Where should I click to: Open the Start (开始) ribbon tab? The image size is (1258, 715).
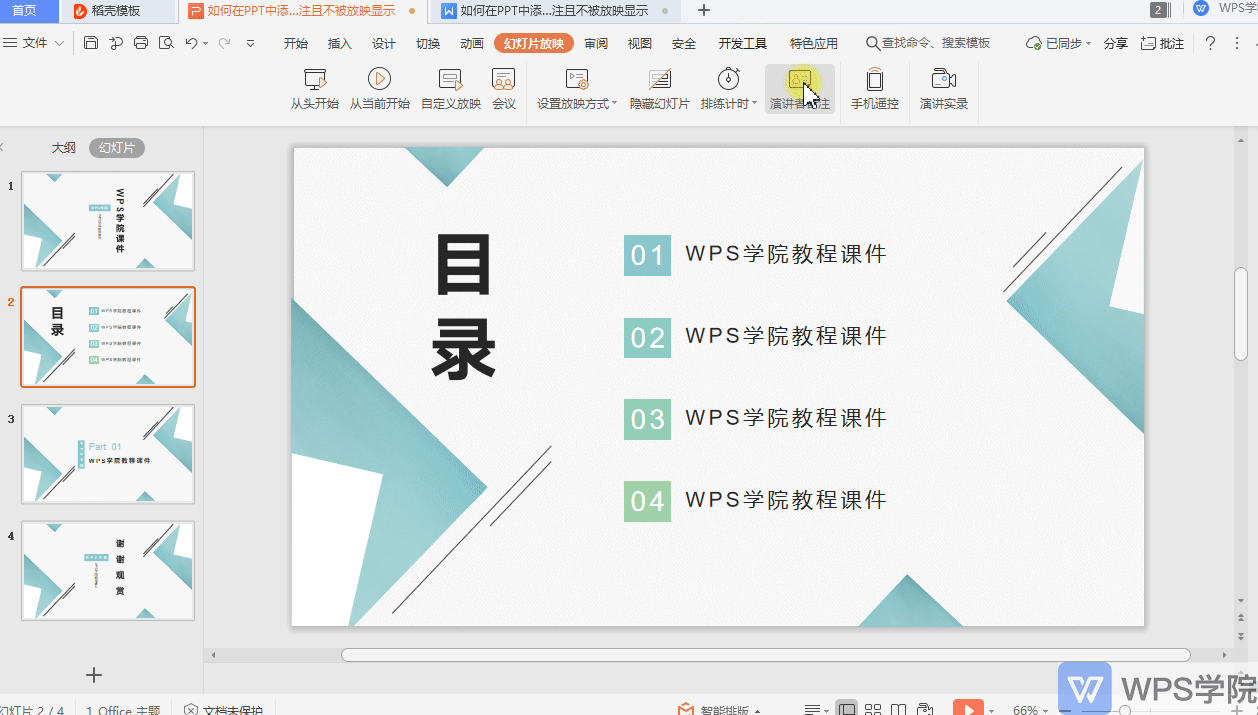[x=296, y=43]
